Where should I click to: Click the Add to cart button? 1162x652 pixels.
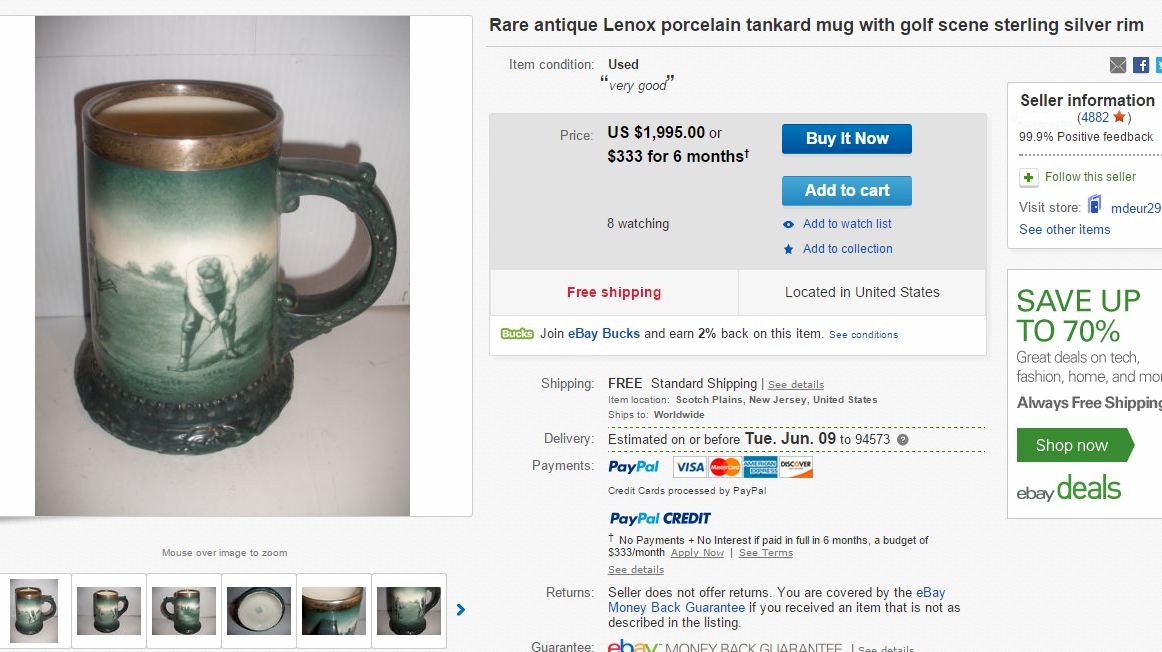pos(847,190)
